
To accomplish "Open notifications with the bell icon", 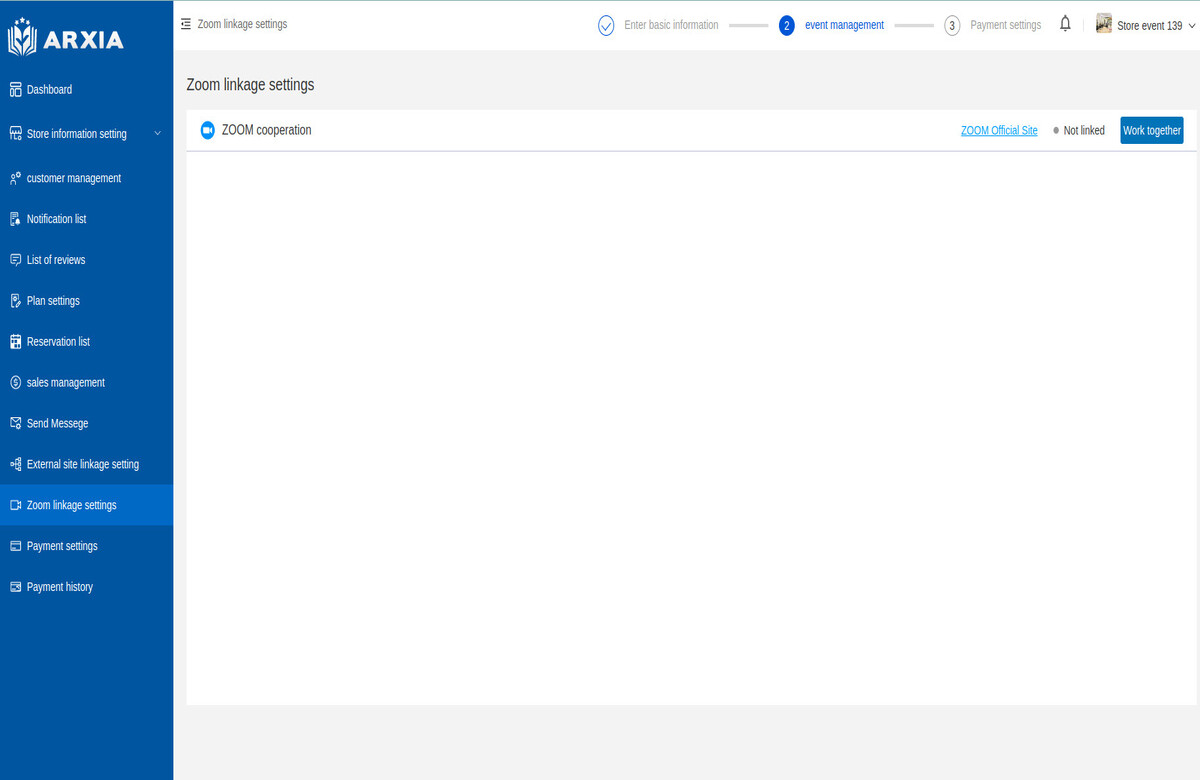I will (x=1065, y=24).
